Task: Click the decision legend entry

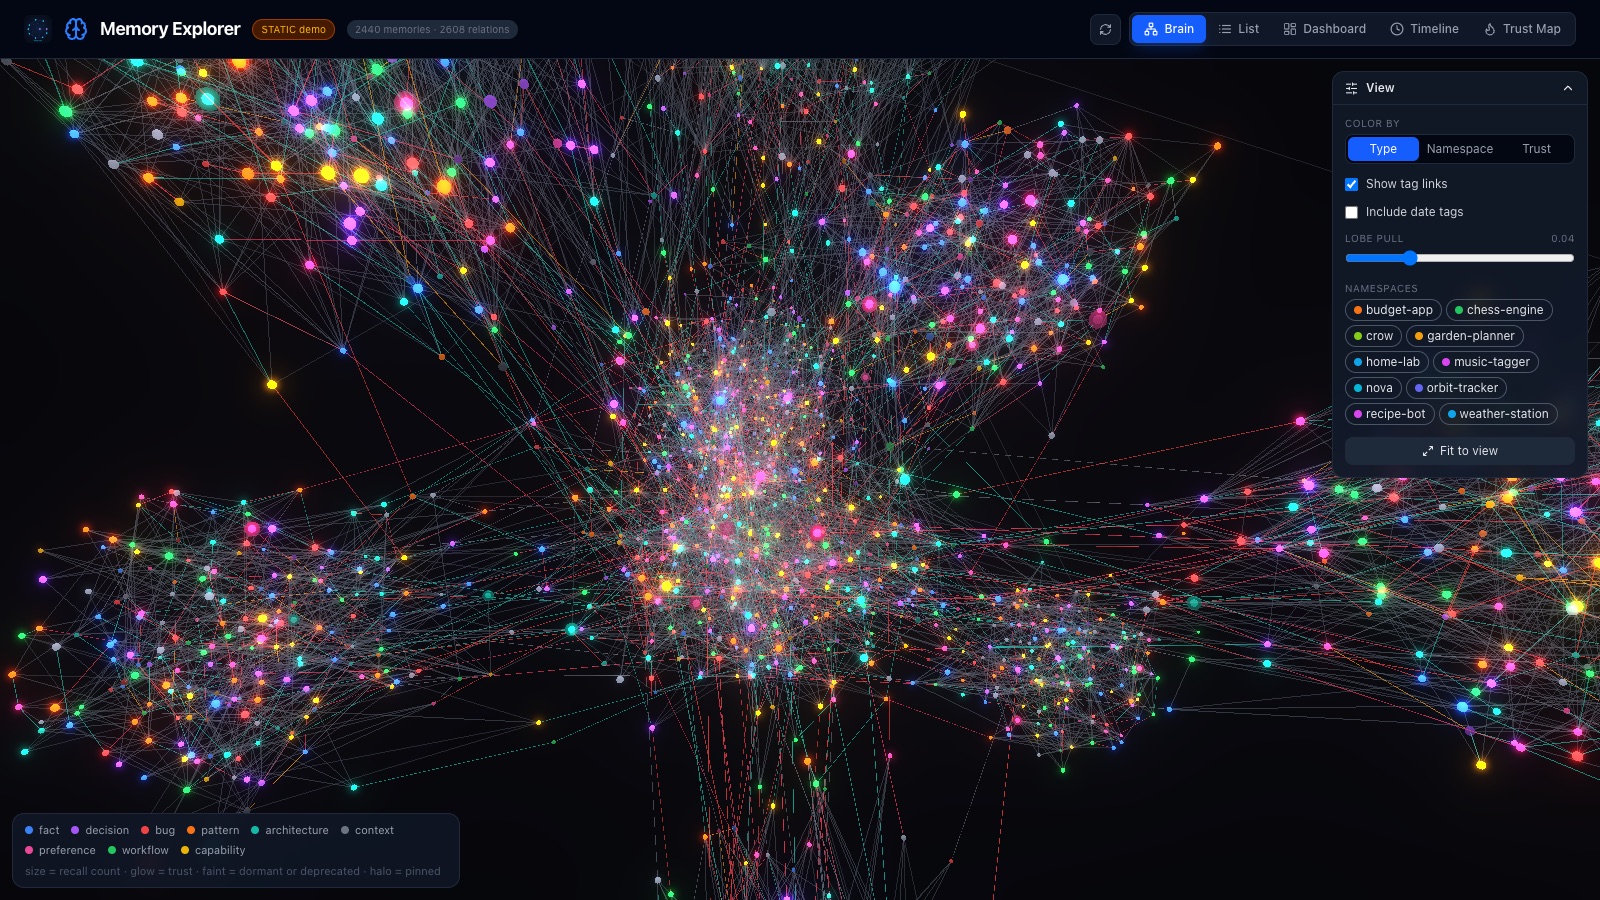Action: pos(100,830)
